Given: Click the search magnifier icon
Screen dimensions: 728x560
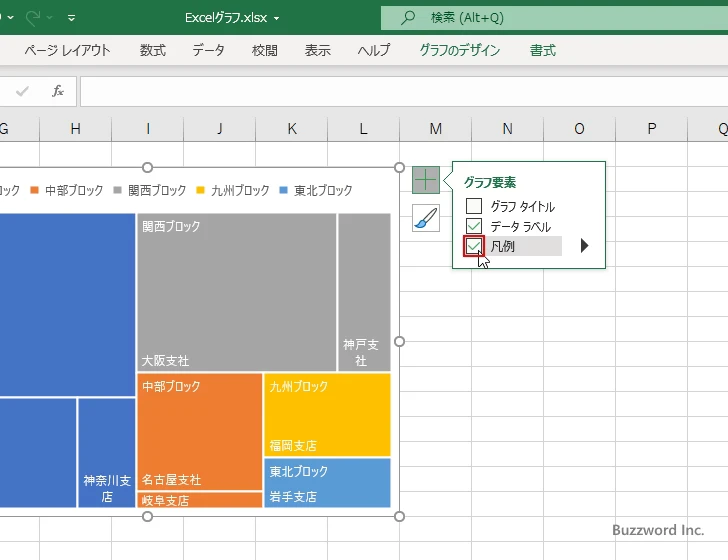Looking at the screenshot, I should coord(408,18).
